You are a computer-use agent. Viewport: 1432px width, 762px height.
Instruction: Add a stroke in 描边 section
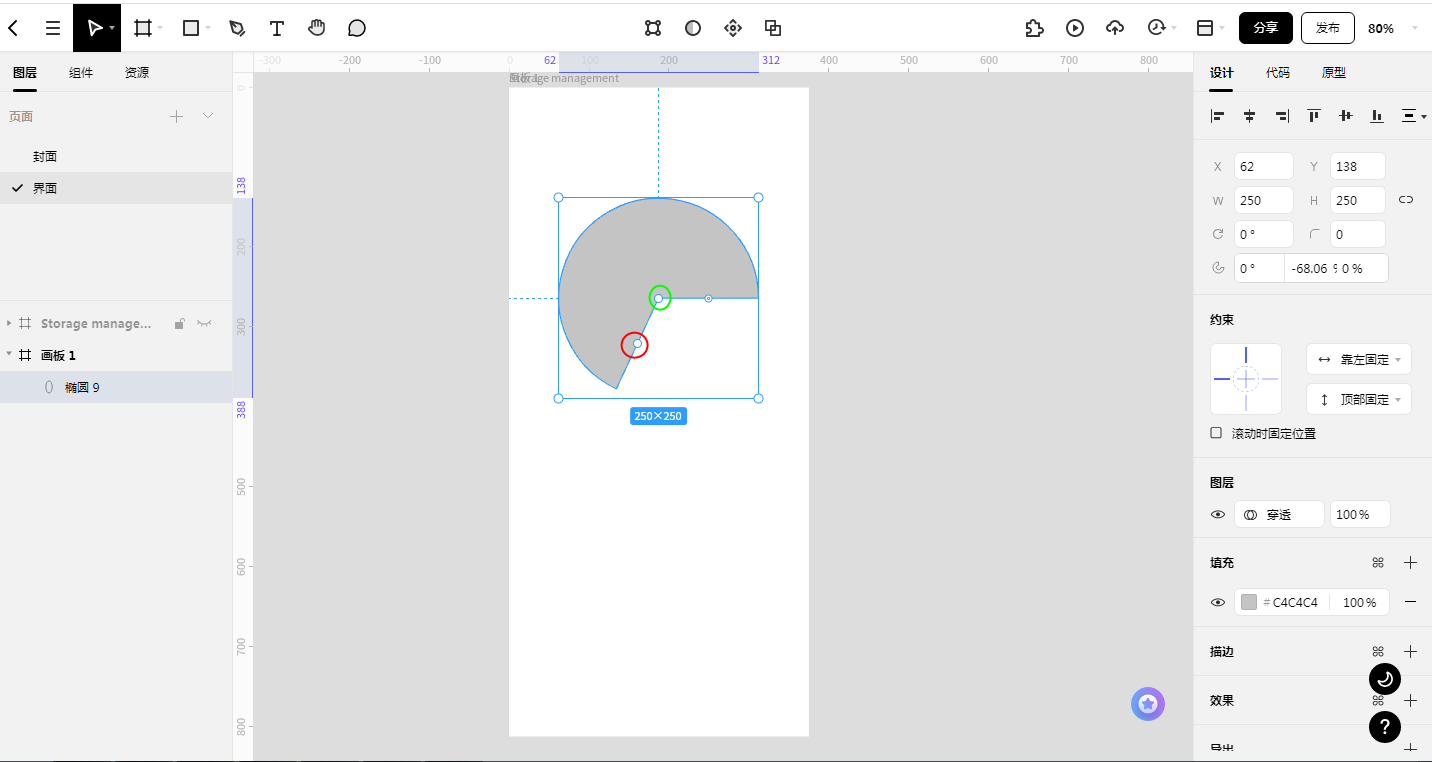pos(1410,651)
